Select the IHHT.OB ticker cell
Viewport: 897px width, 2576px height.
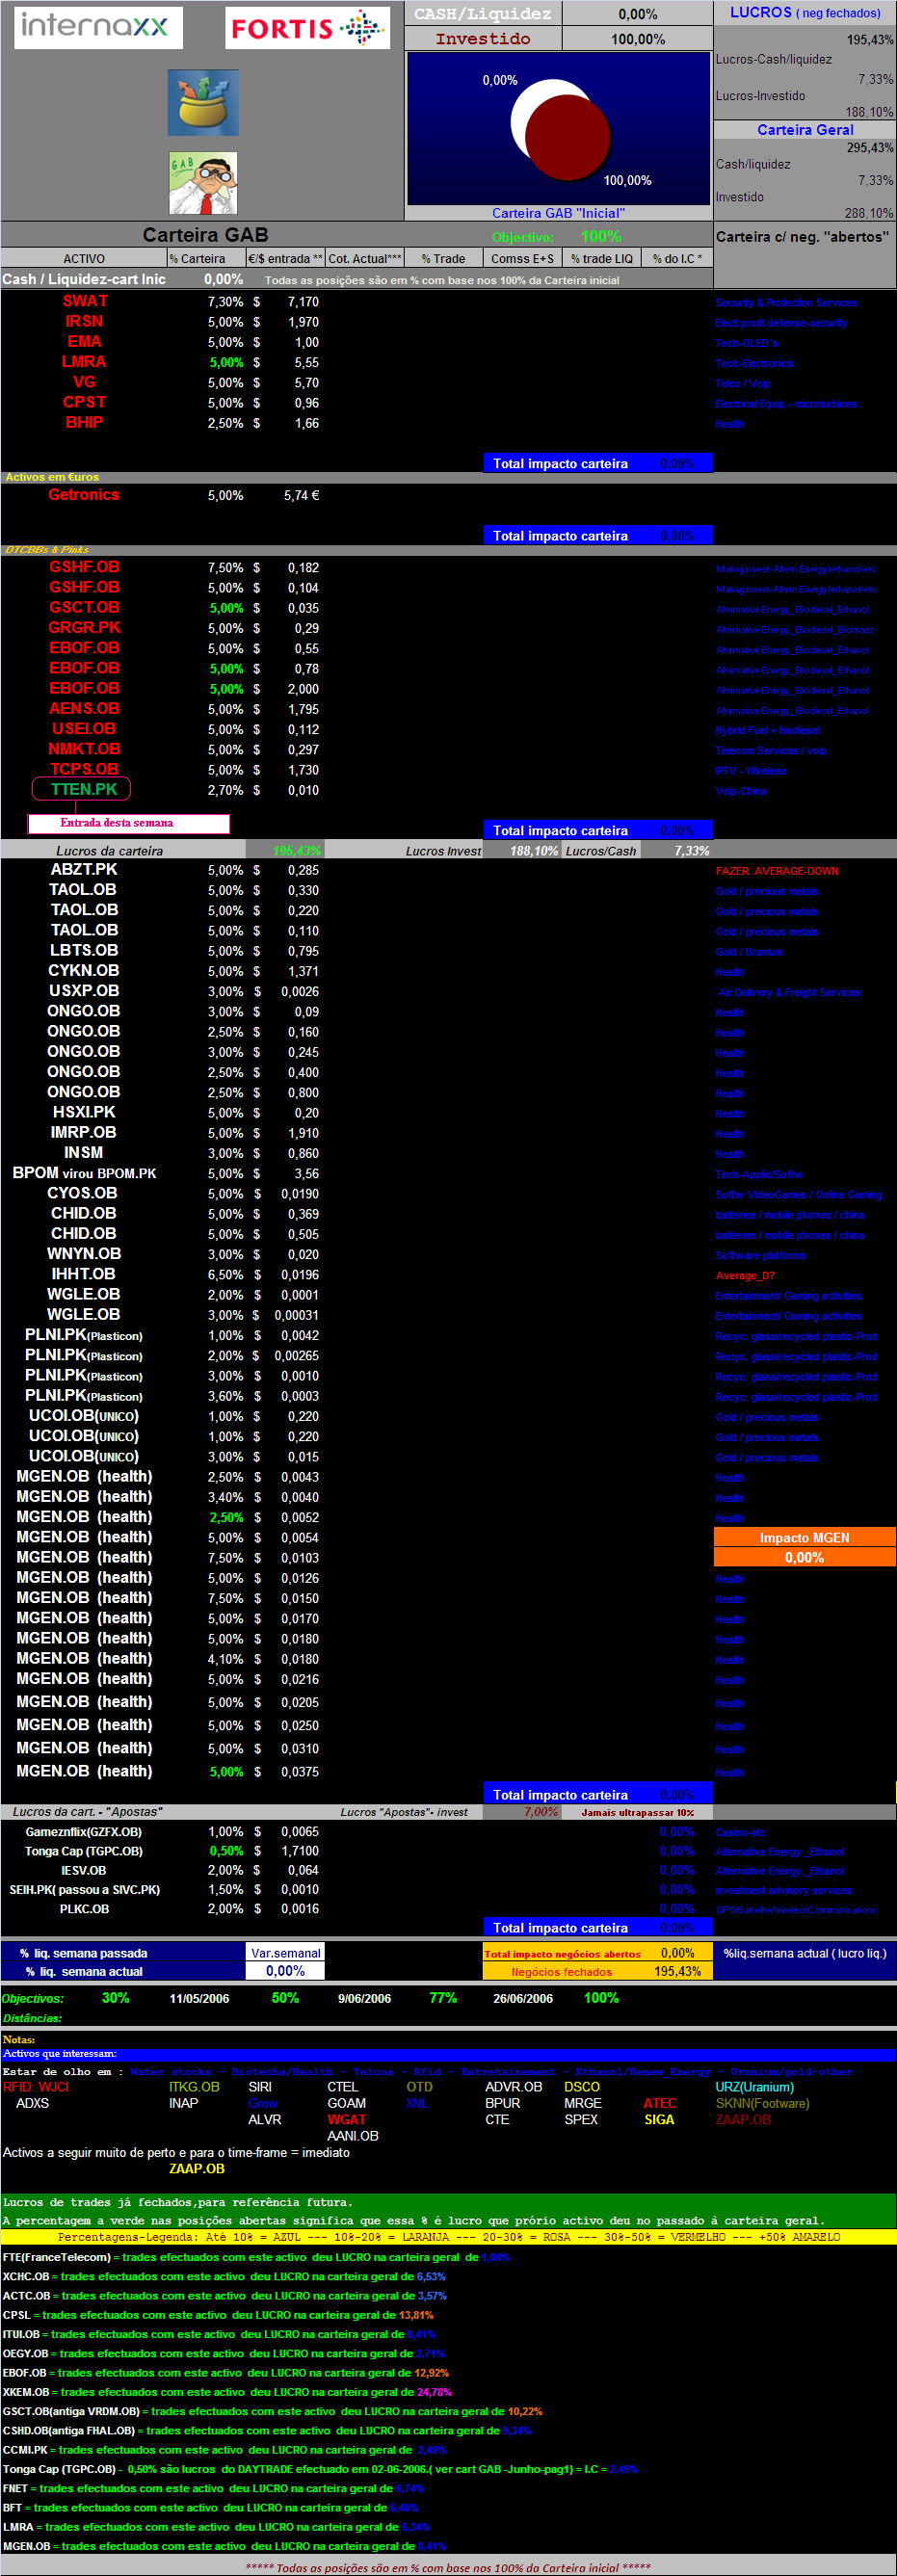(x=84, y=1274)
